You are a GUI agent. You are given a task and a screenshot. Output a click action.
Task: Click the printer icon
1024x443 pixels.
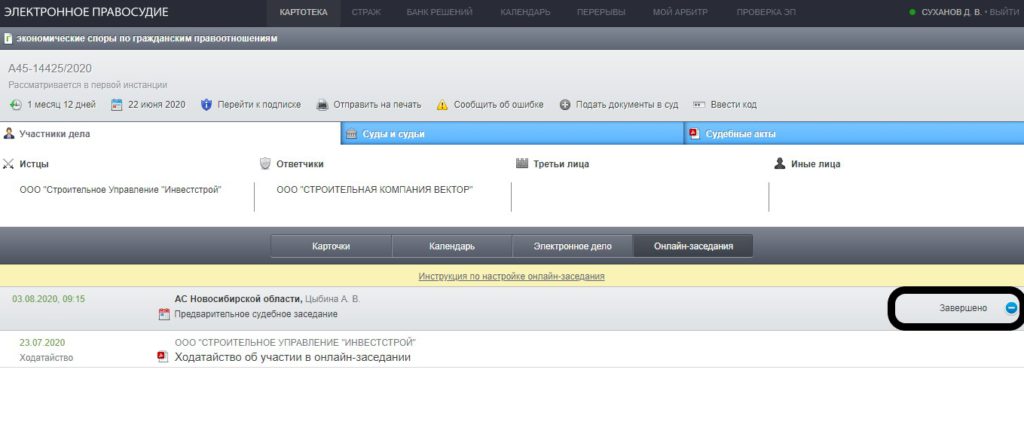click(x=322, y=105)
